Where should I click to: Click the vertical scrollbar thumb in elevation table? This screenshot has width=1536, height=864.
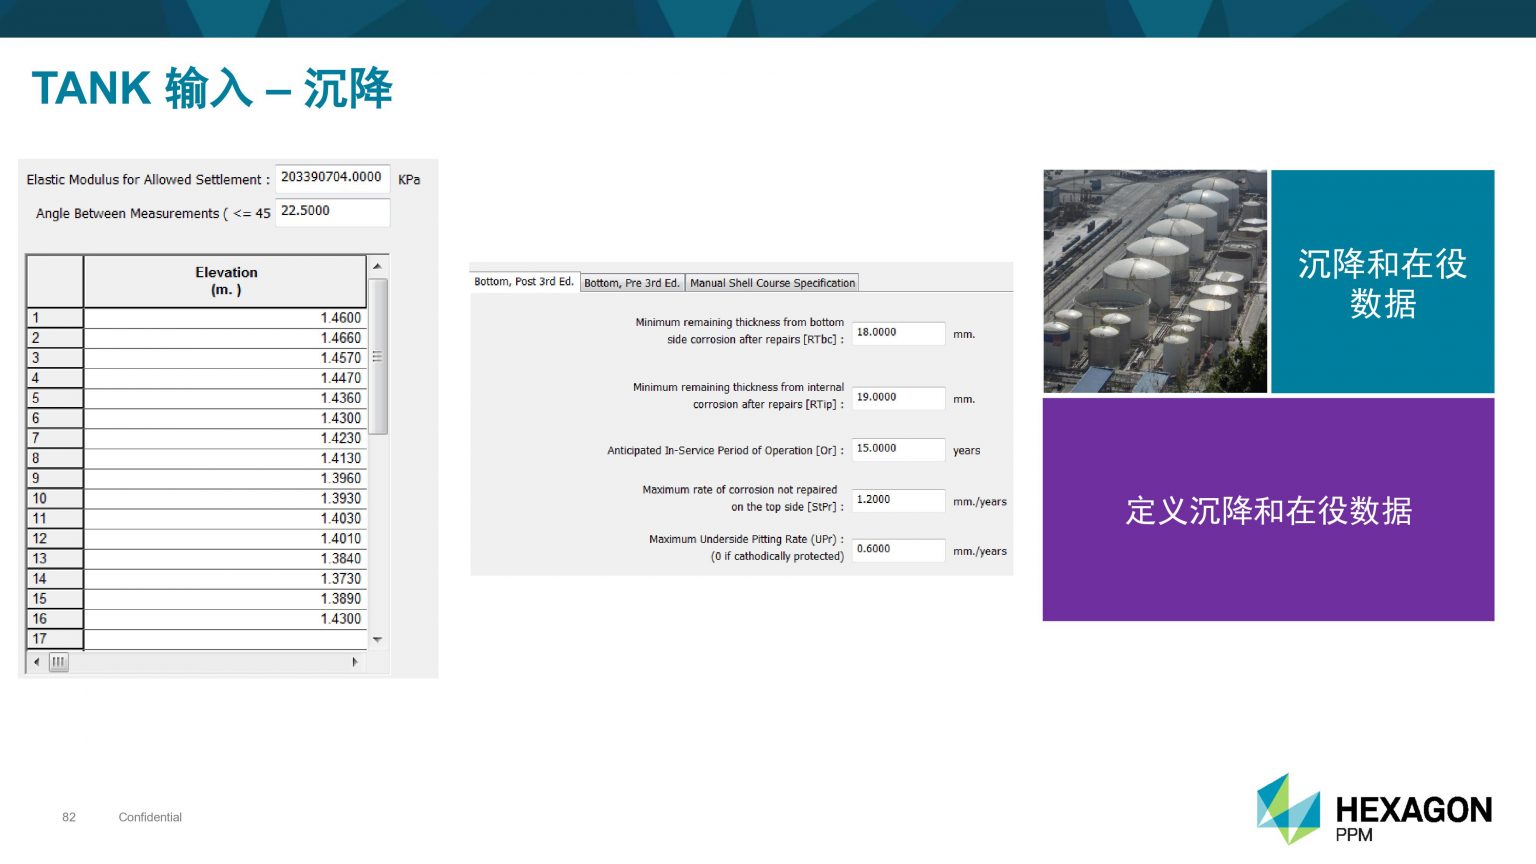pyautogui.click(x=377, y=356)
